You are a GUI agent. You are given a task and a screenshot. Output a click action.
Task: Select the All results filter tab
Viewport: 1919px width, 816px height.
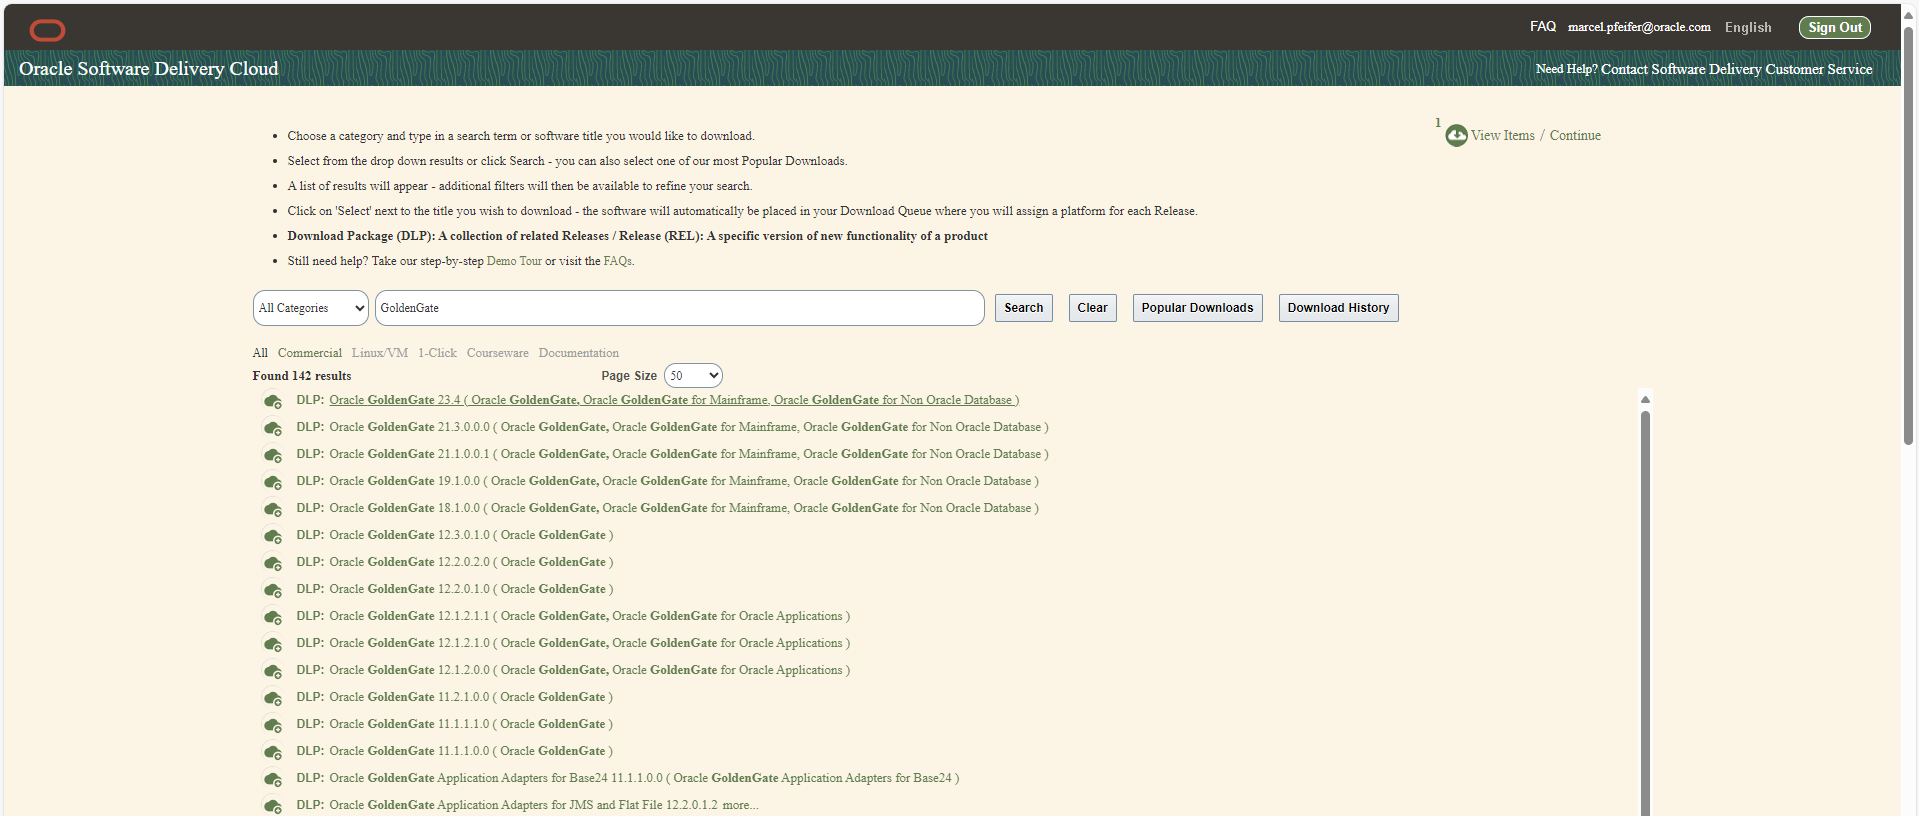[260, 353]
